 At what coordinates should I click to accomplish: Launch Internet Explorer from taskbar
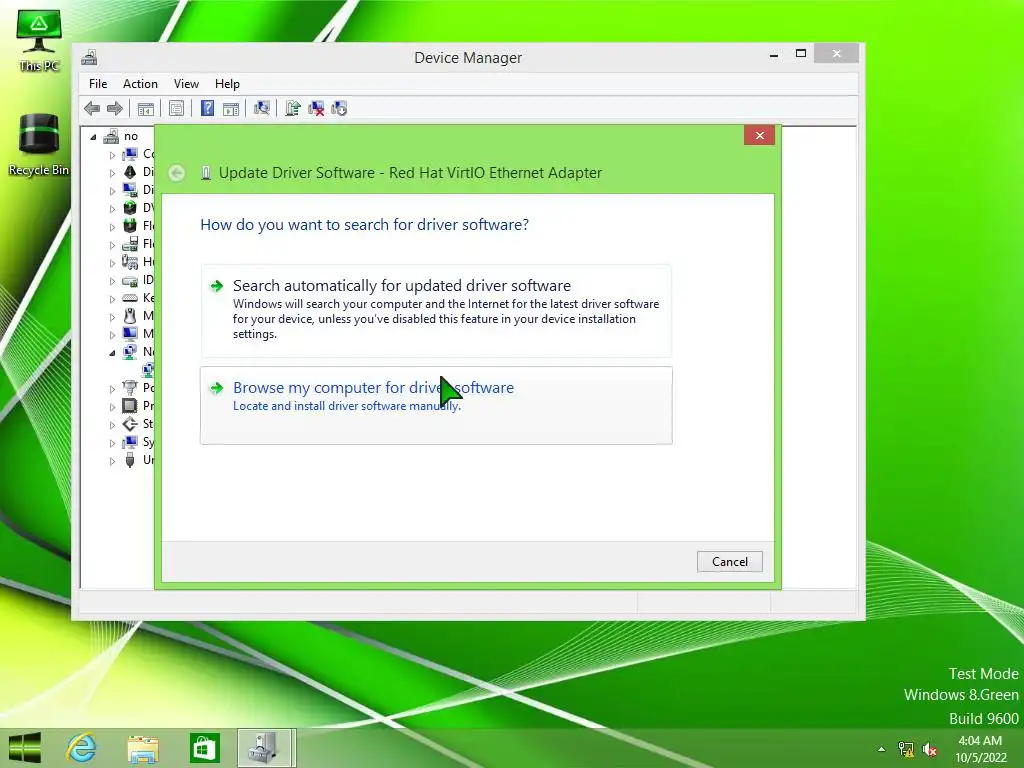[x=82, y=748]
